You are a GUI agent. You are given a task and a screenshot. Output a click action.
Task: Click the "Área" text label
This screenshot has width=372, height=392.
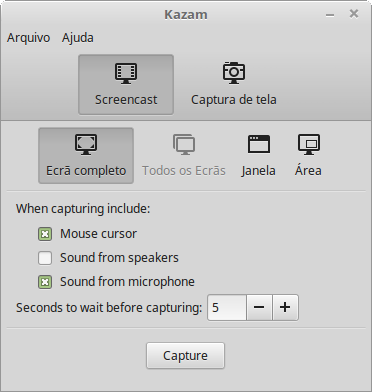(308, 170)
